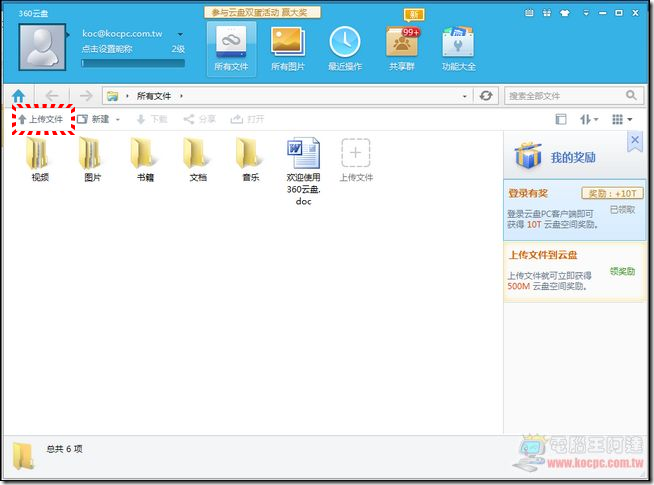The height and width of the screenshot is (485, 654).
Task: Click the 登录有奖 reward heading
Action: [x=528, y=193]
